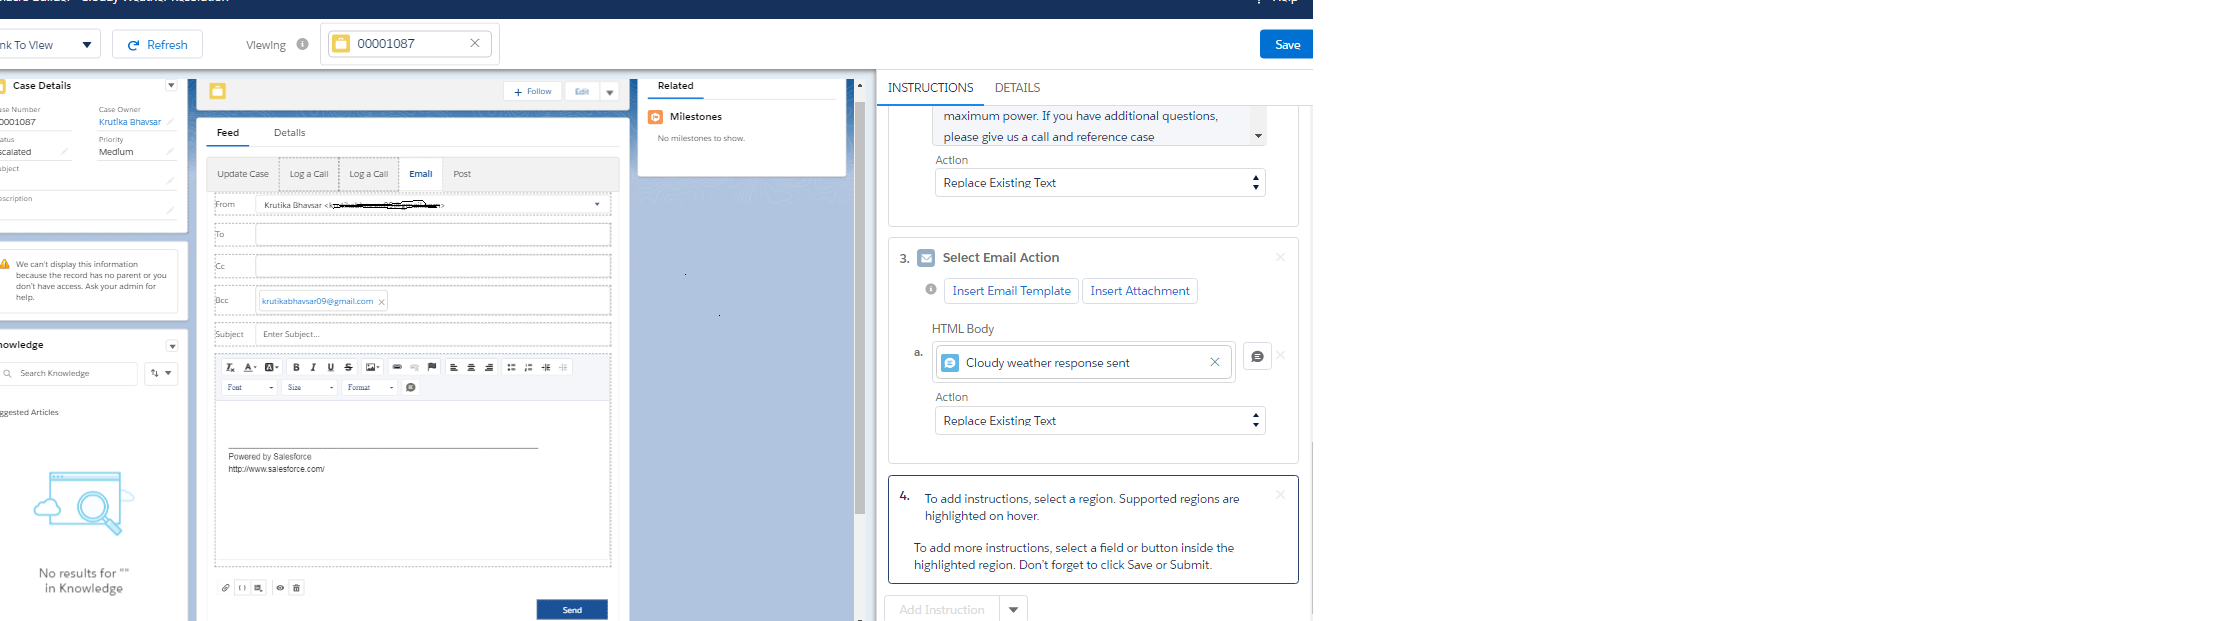The width and height of the screenshot is (2216, 621).
Task: Clear the 00001087 viewing record
Action: pos(475,43)
